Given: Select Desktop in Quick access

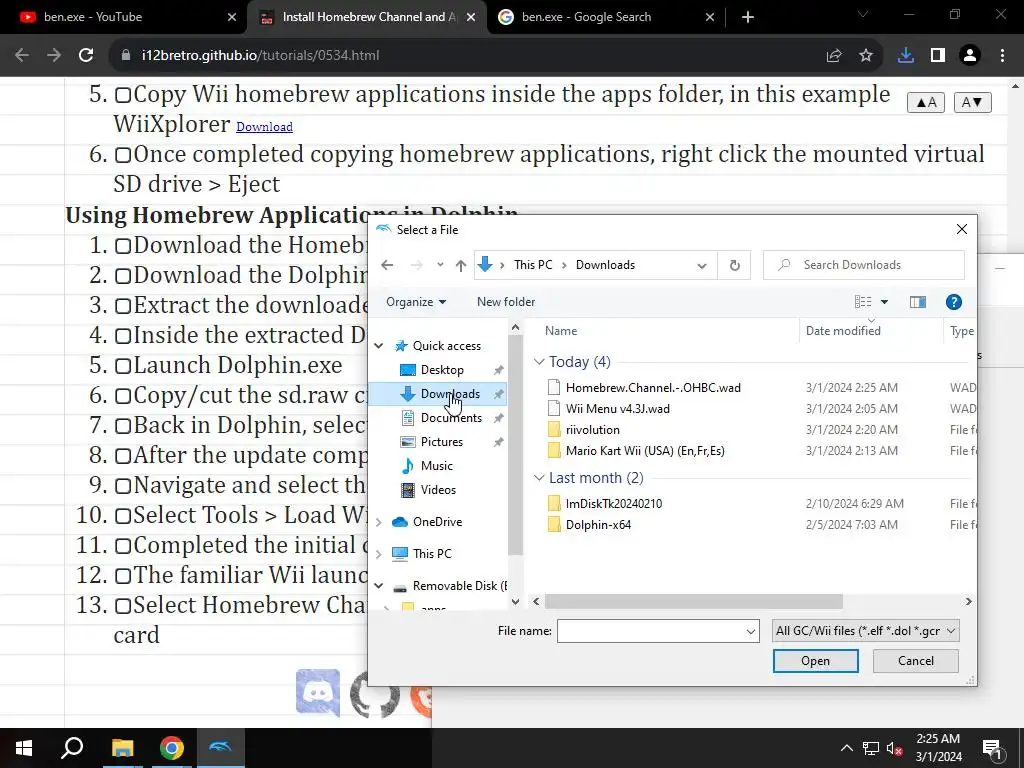Looking at the screenshot, I should coord(442,370).
